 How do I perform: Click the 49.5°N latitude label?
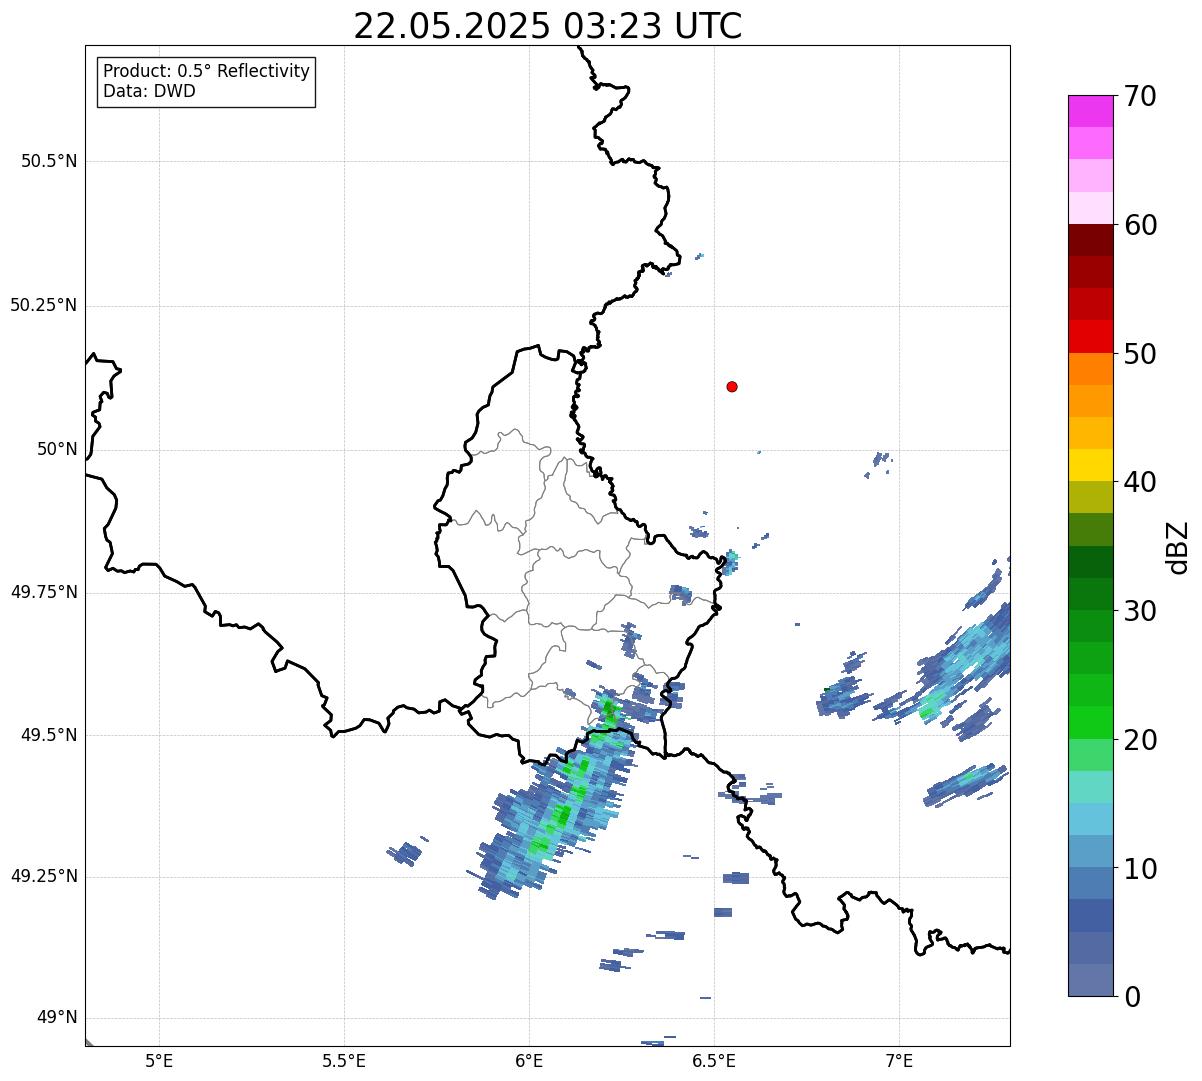click(49, 735)
